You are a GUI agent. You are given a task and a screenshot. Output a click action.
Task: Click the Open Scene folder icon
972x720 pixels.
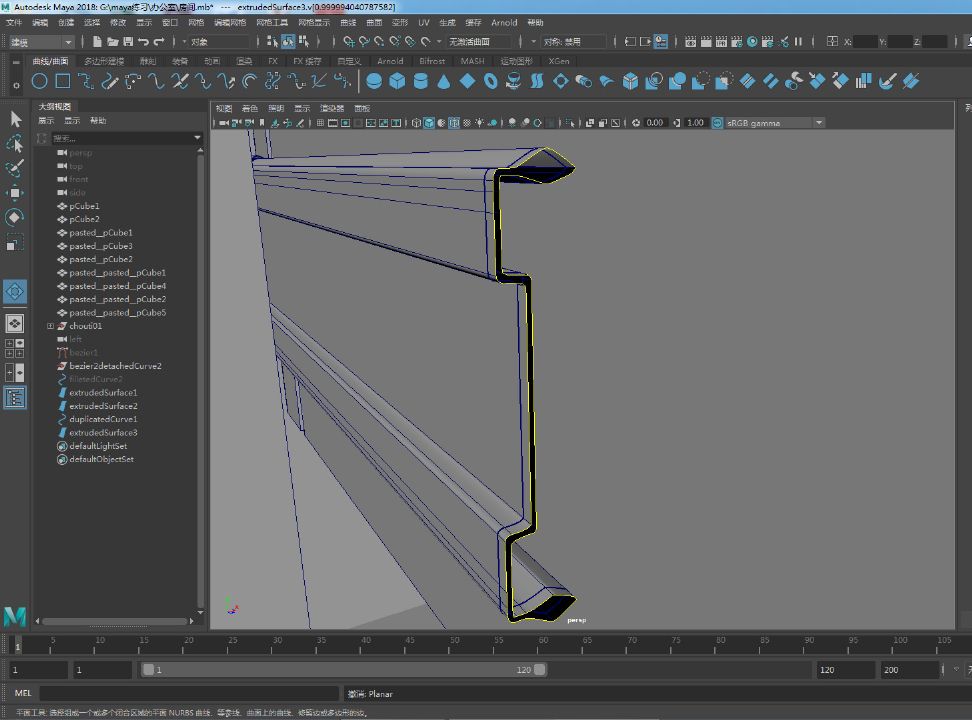[113, 42]
